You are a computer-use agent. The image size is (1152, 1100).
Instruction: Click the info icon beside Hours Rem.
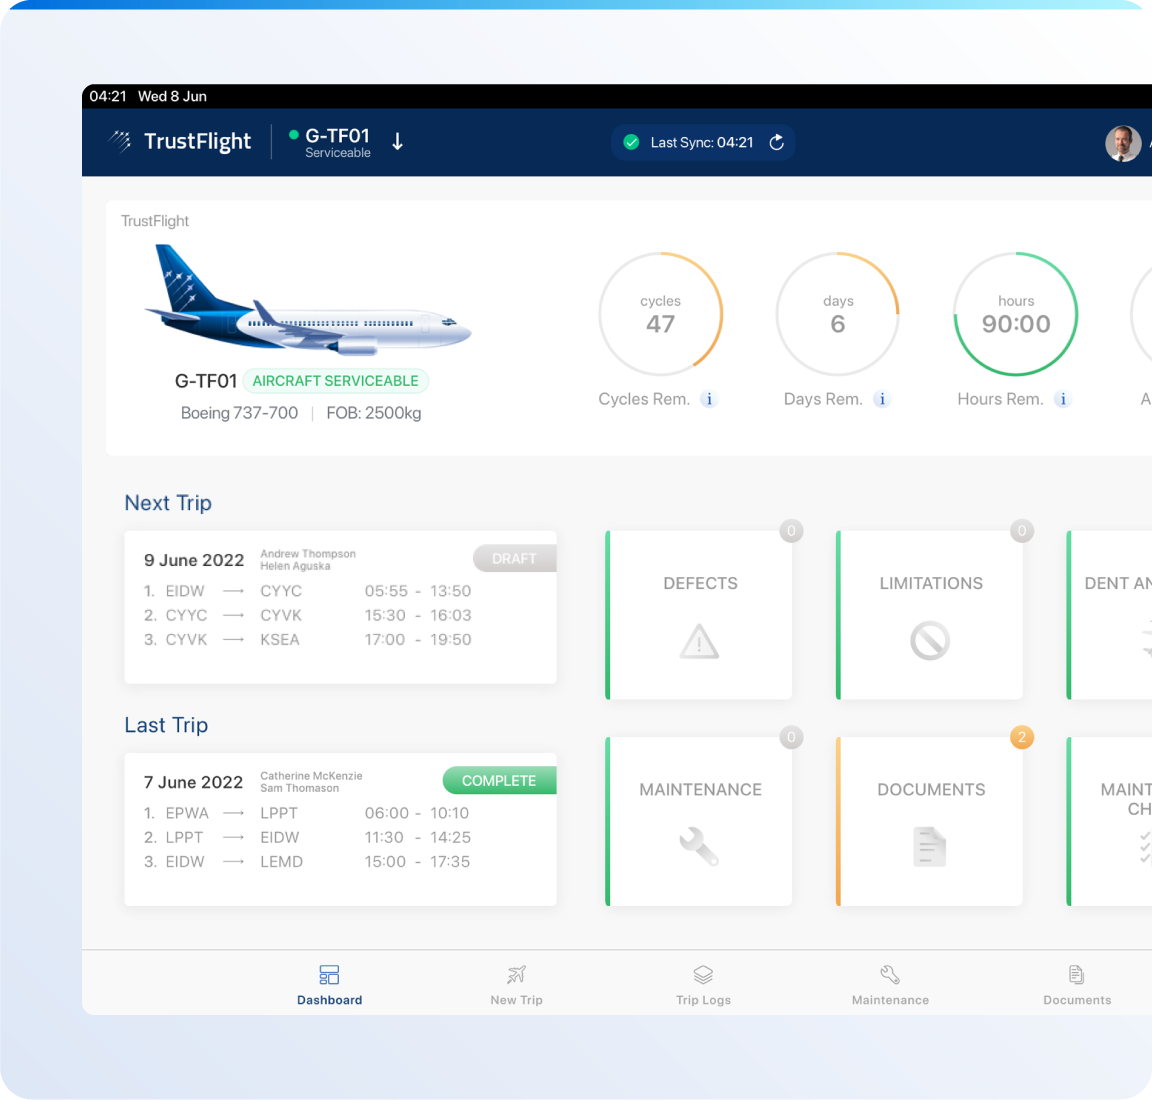coord(1062,399)
